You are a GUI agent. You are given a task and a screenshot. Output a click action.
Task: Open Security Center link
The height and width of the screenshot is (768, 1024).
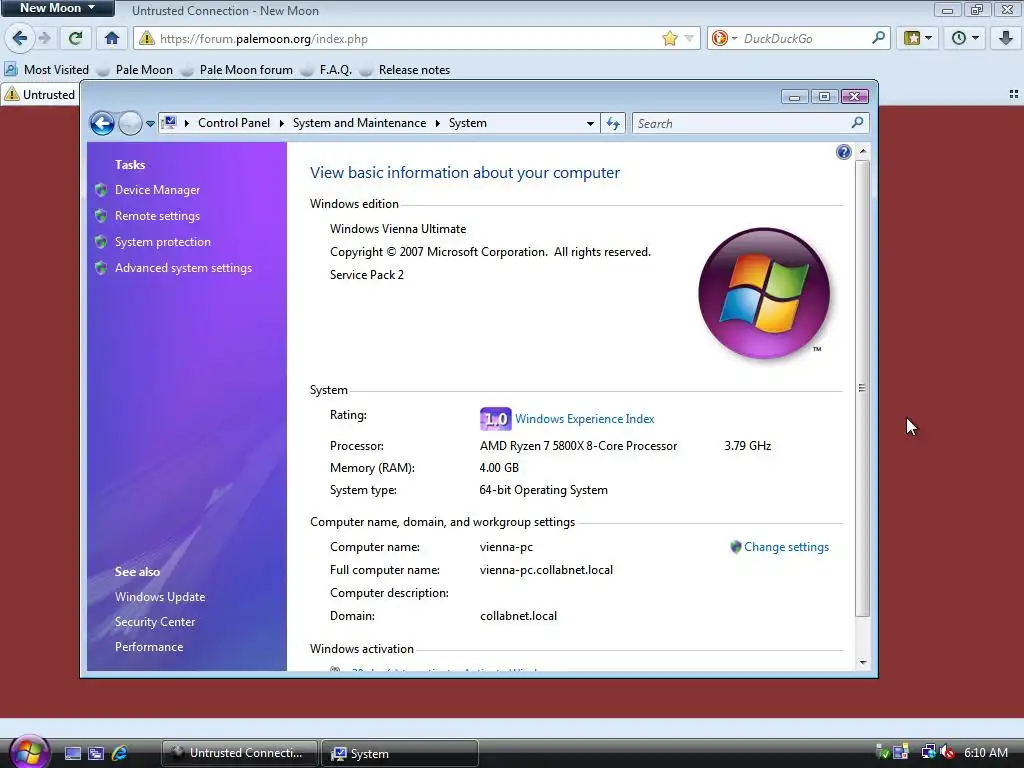coord(155,622)
